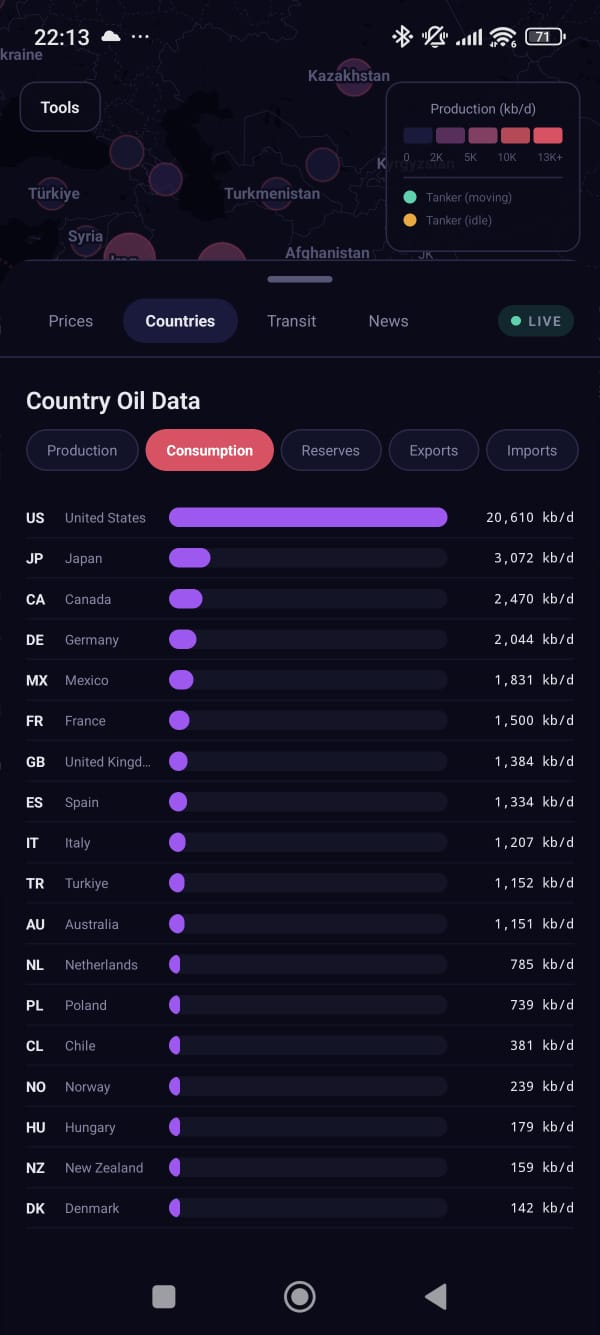
Task: Tap the orange Tanker (idle) legend dot
Action: pos(410,220)
